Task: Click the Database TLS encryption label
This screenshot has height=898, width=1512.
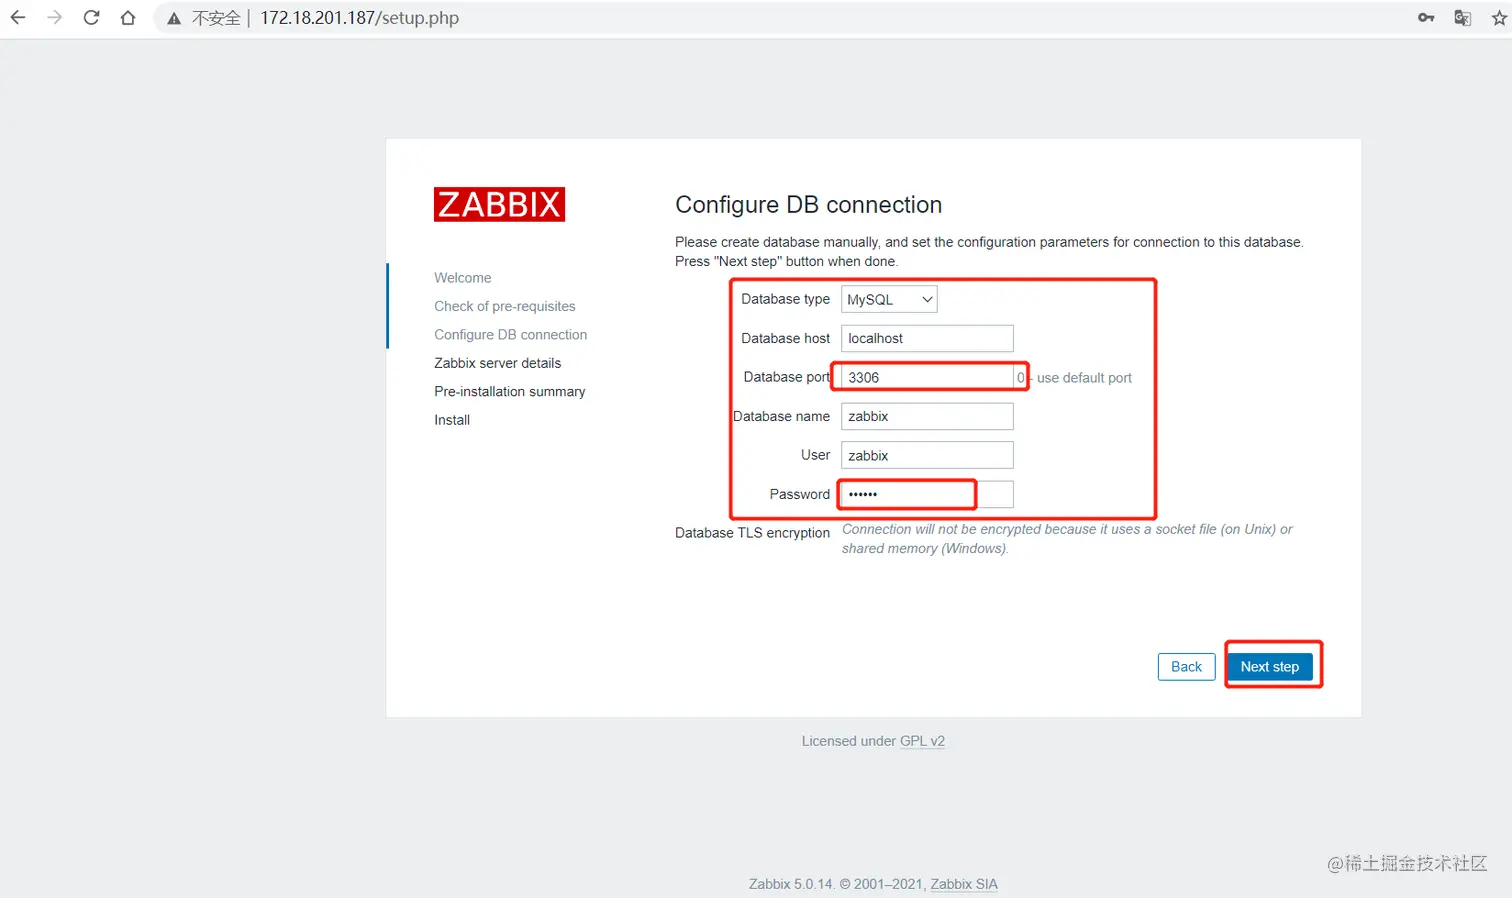Action: pyautogui.click(x=752, y=533)
